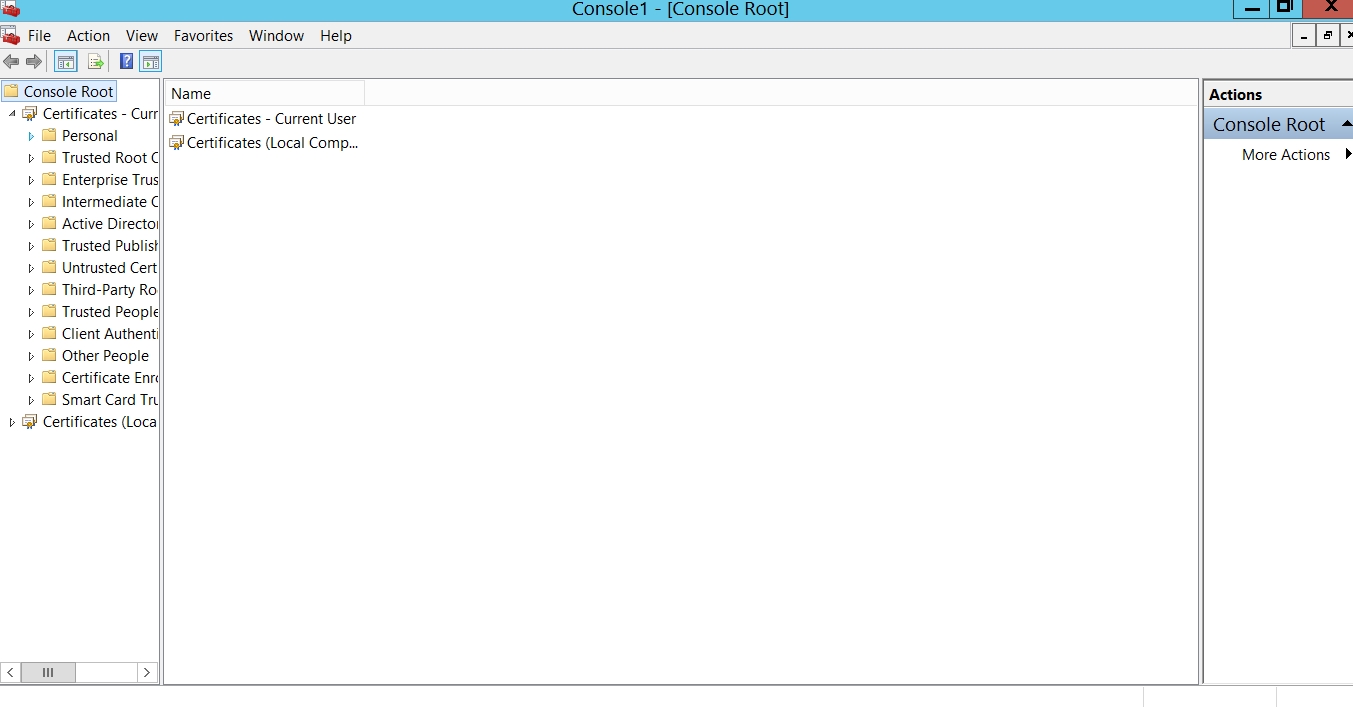Collapse Certificates - Current User tree node

click(x=12, y=114)
